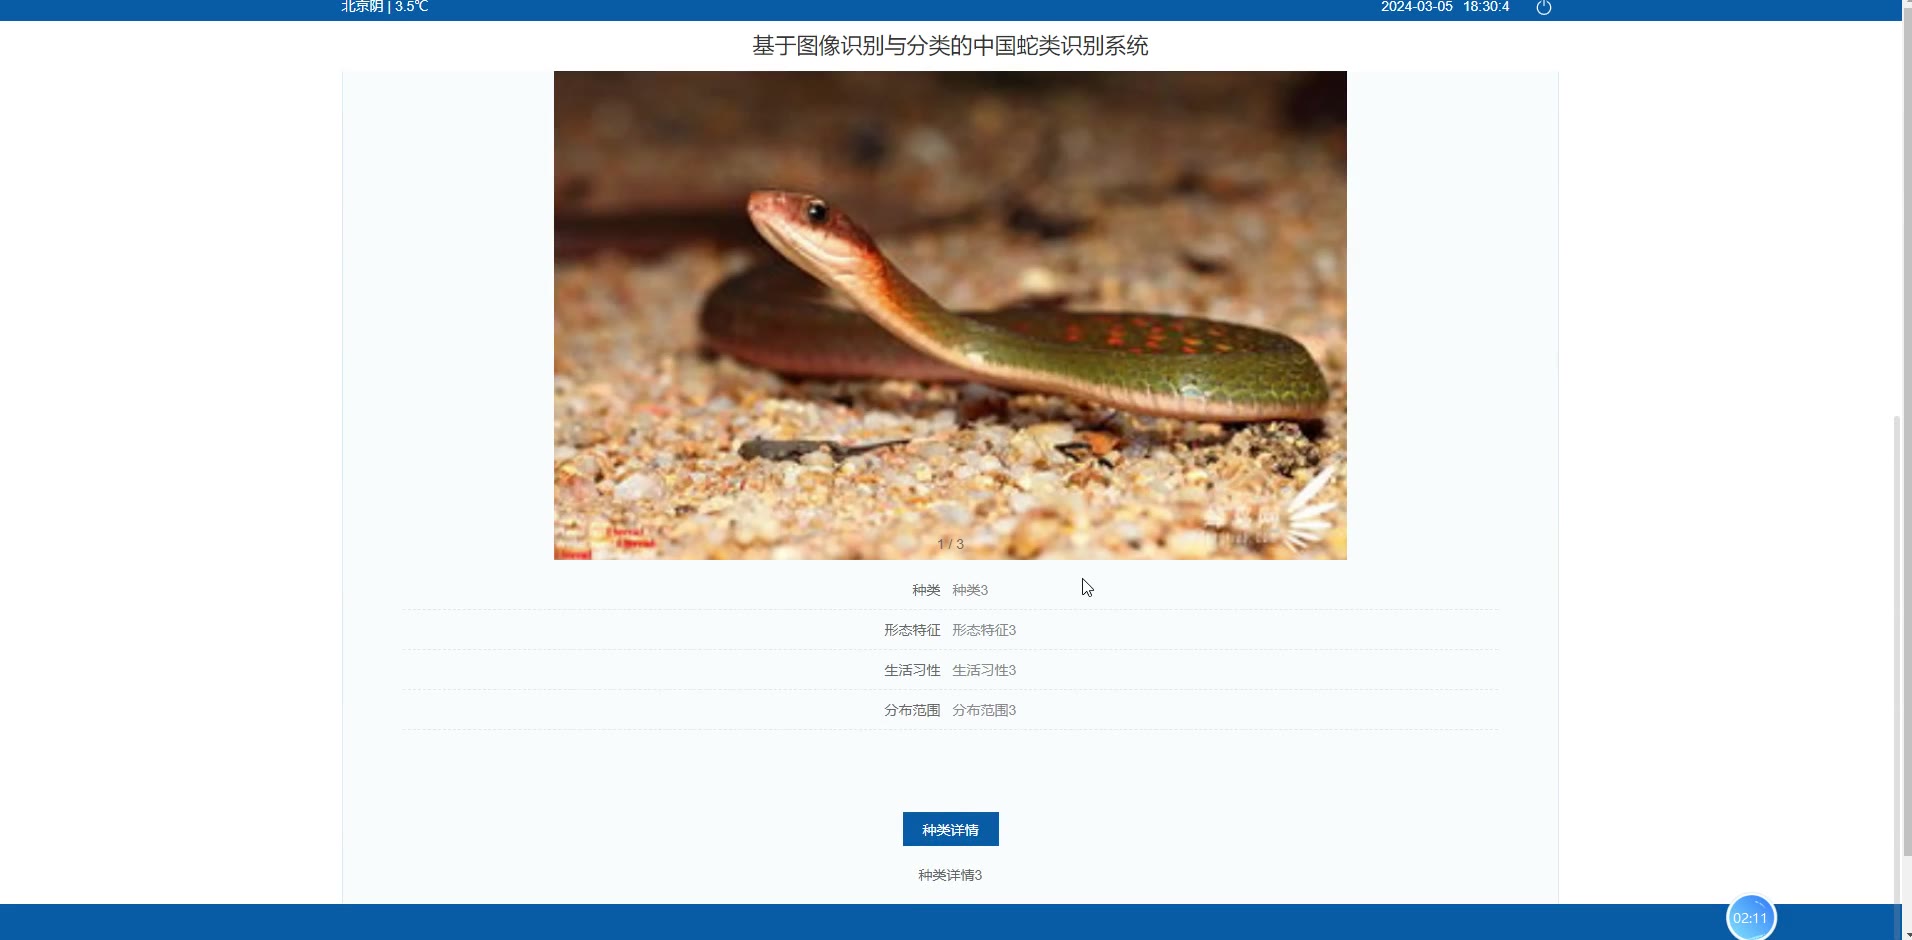The width and height of the screenshot is (1912, 940).
Task: Click the 种类 field label
Action: coord(926,590)
